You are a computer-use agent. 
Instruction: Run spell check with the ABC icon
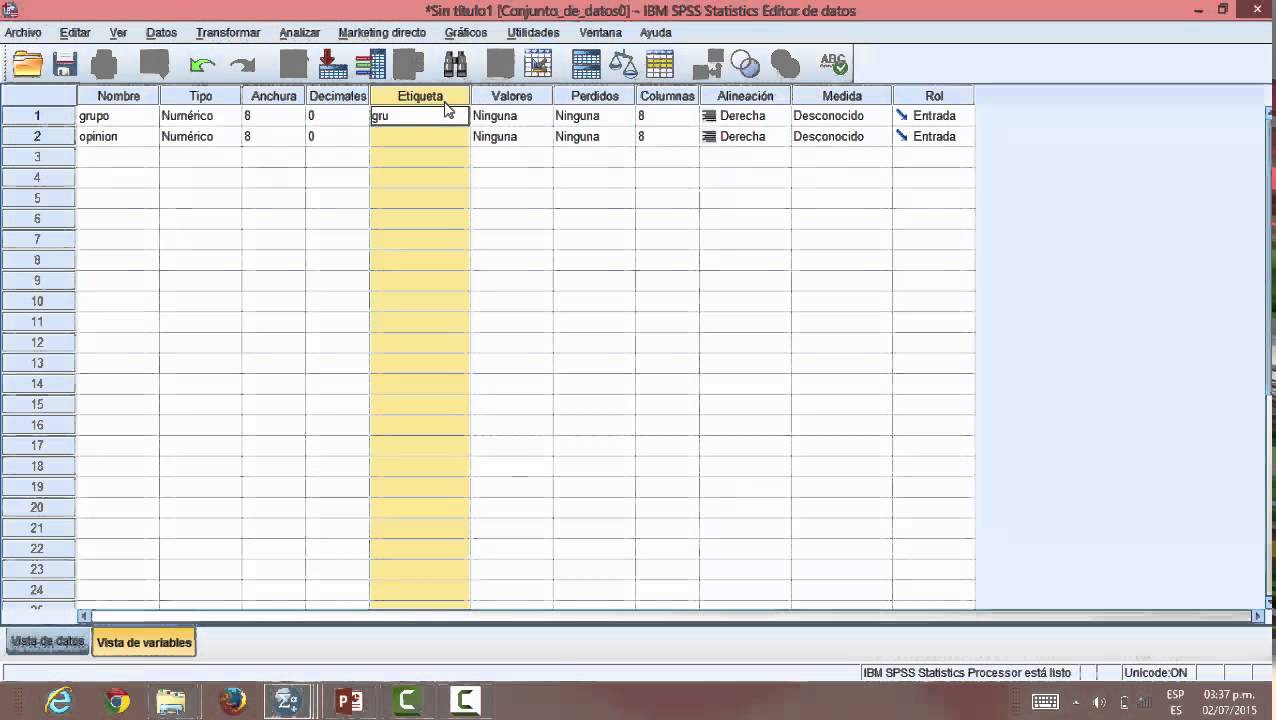coord(833,64)
